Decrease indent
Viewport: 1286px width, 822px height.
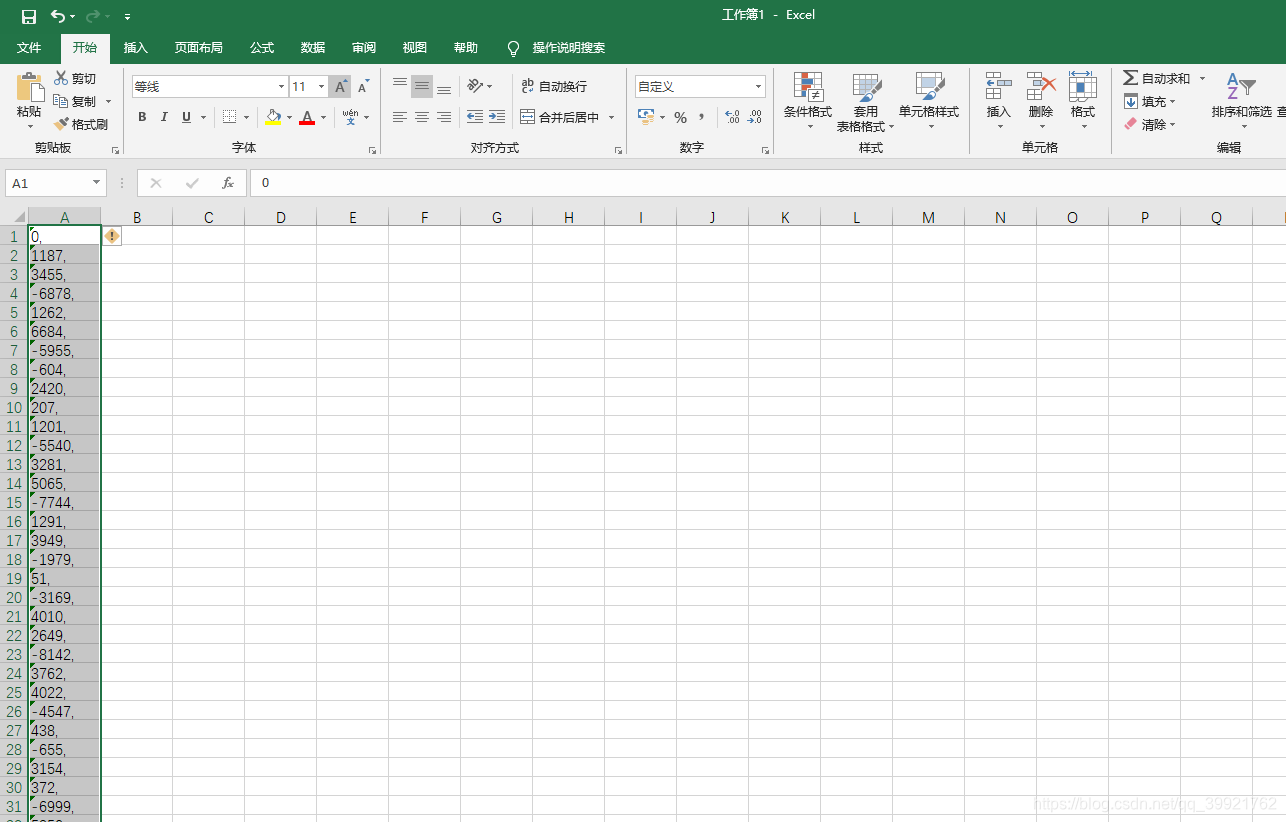click(x=475, y=117)
